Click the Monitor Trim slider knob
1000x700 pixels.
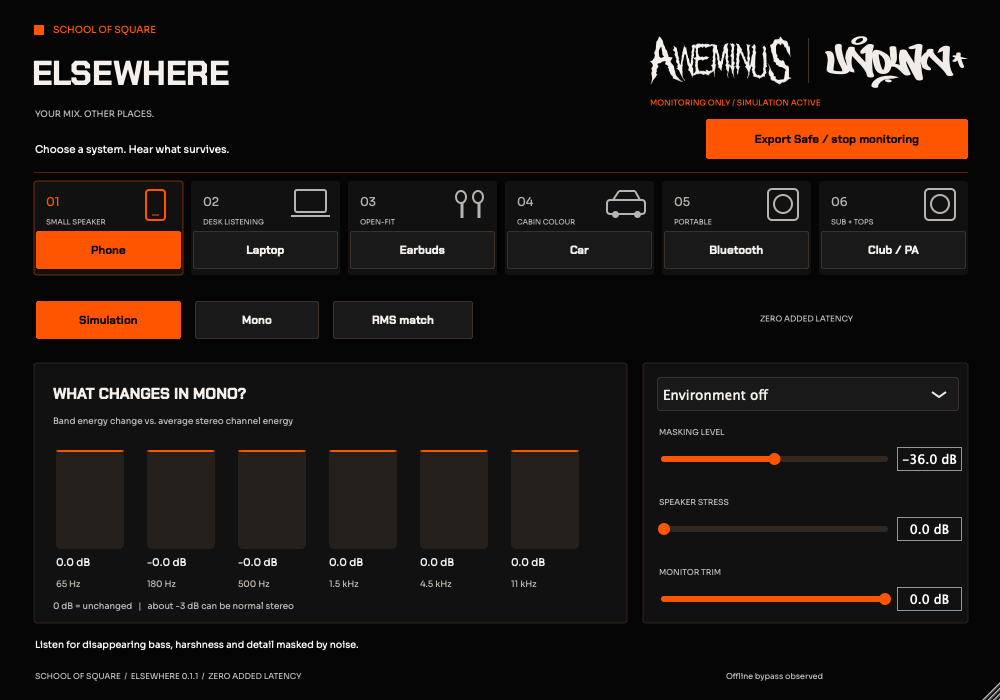click(885, 599)
